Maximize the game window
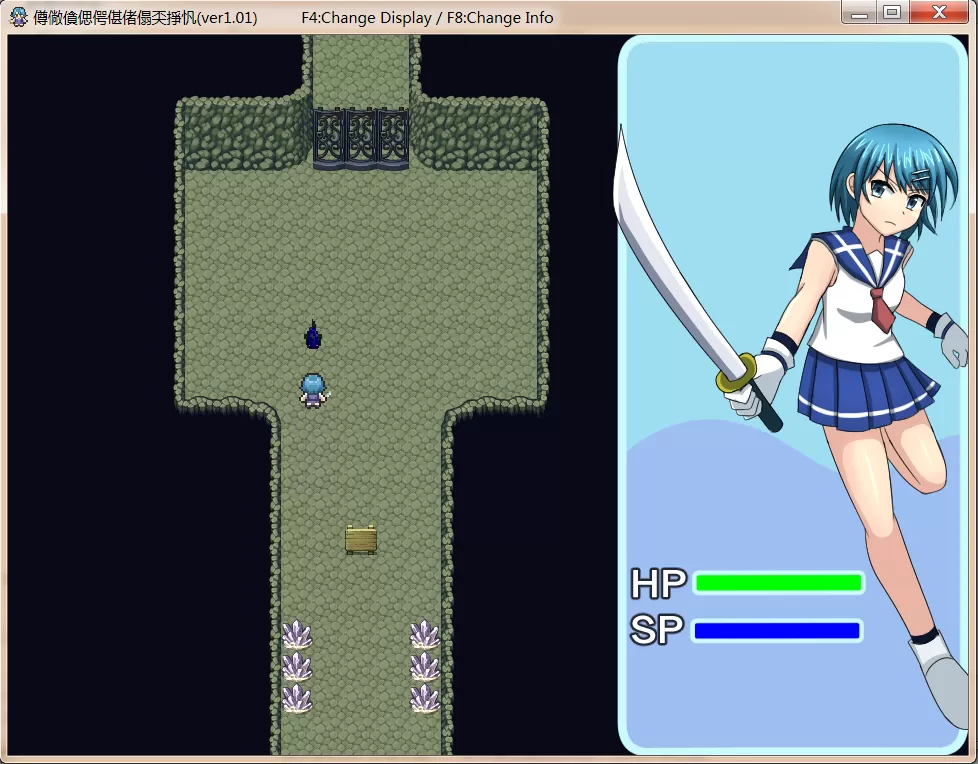This screenshot has height=764, width=978. (x=891, y=12)
